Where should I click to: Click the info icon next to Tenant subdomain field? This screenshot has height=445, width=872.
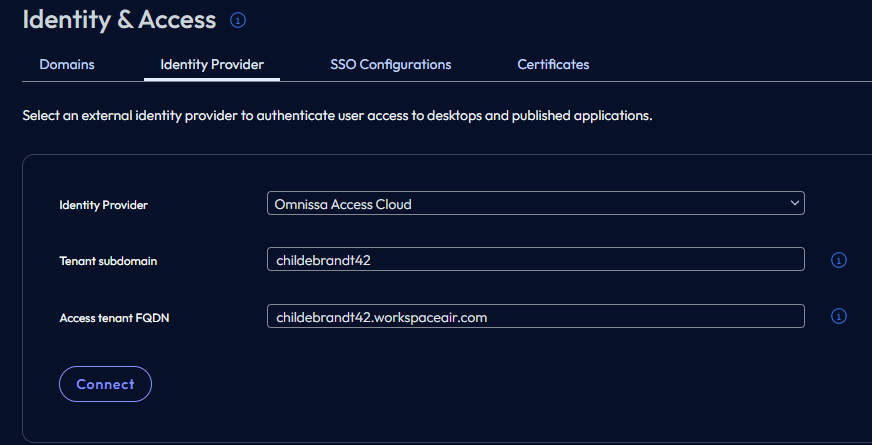tap(839, 260)
